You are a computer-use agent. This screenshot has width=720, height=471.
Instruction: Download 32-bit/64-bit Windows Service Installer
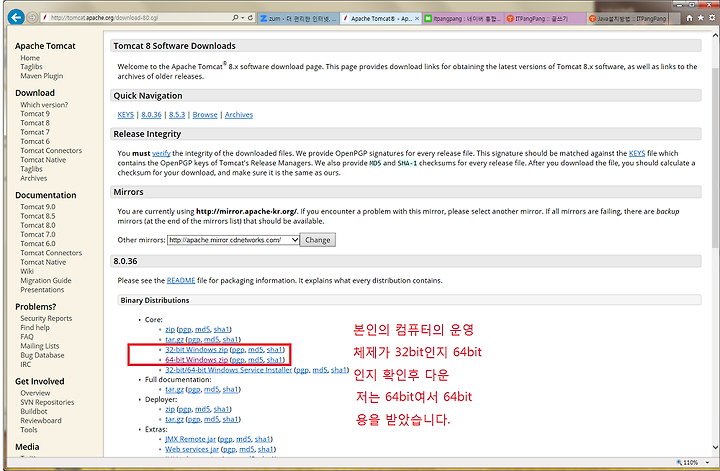[x=229, y=370]
